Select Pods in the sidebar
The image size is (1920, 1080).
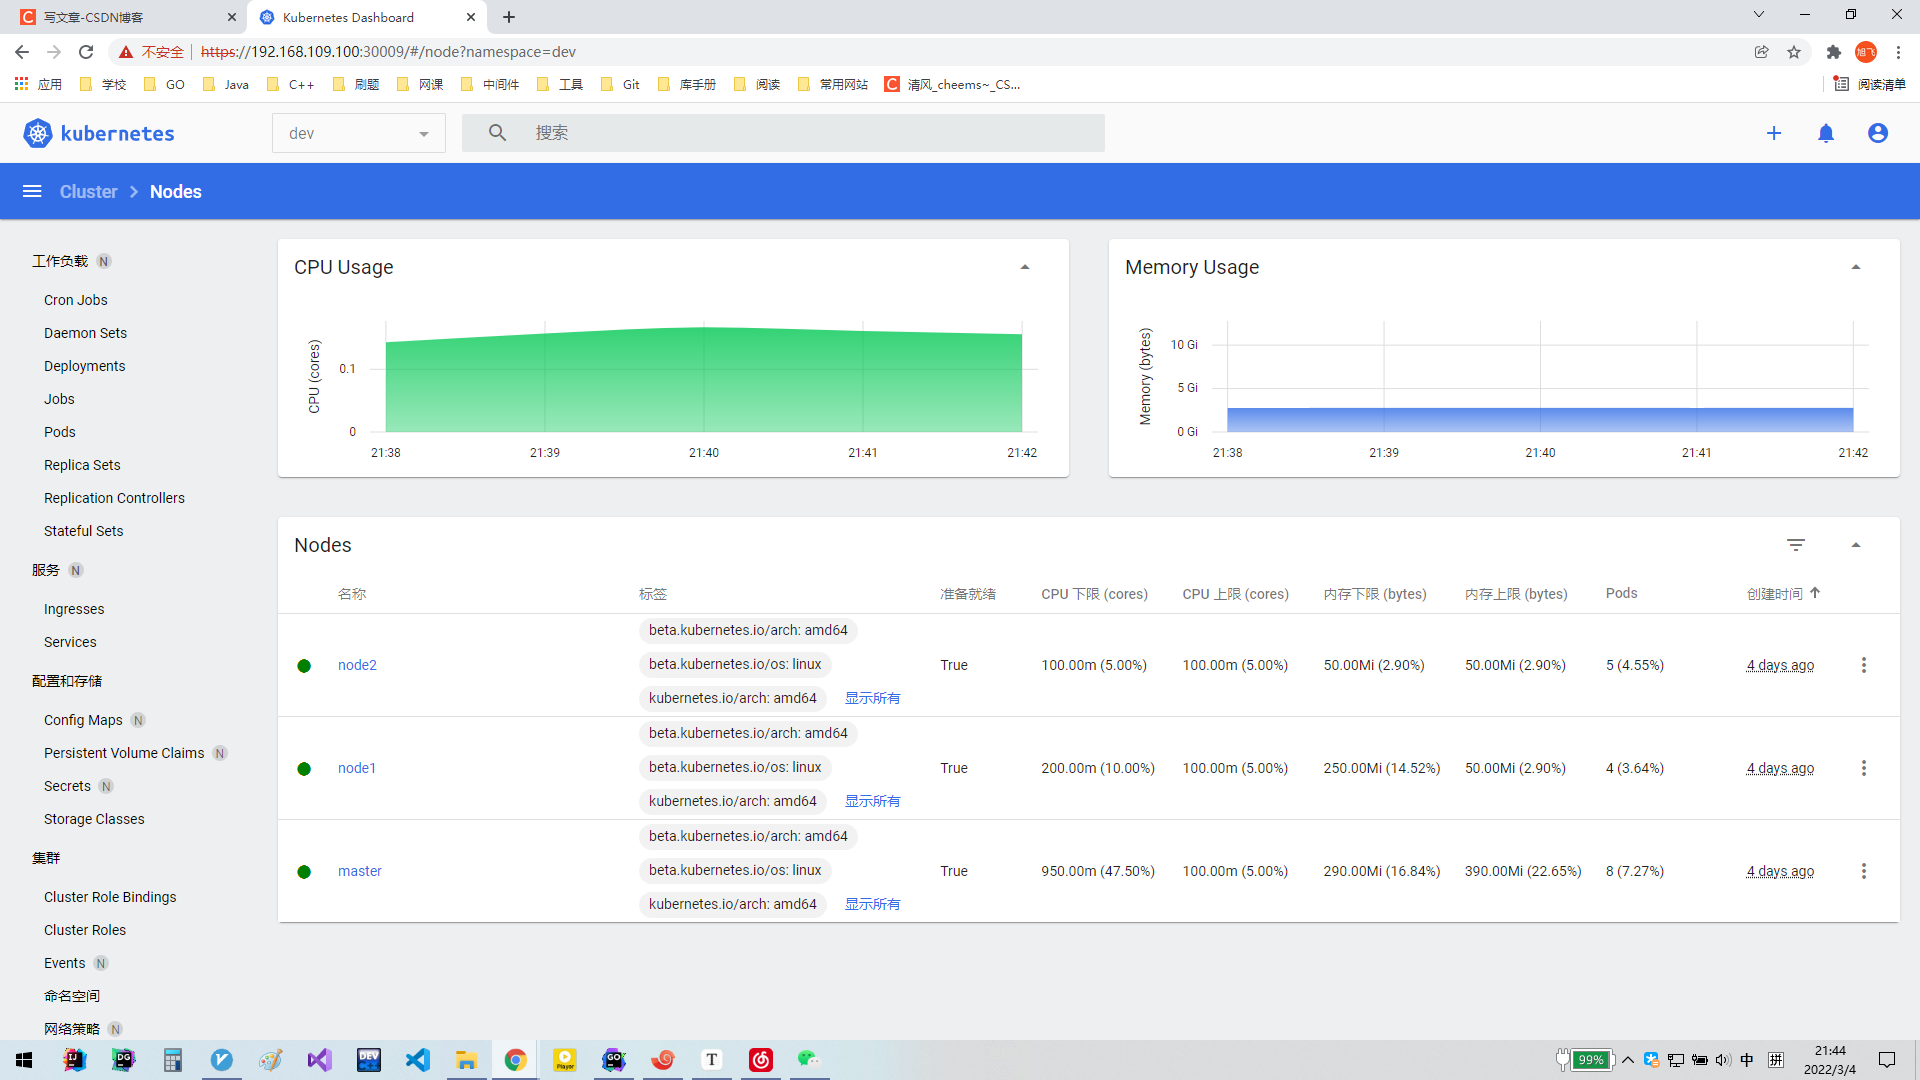pos(60,432)
